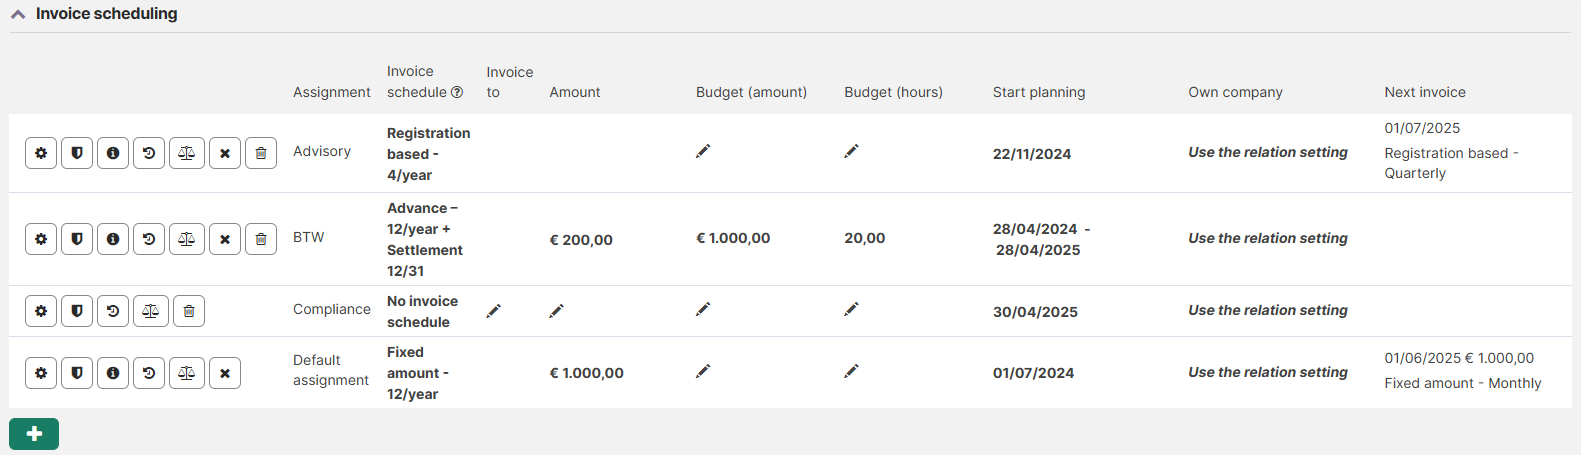This screenshot has height=455, width=1581.
Task: Click the shield icon in the BTW row
Action: [x=77, y=239]
